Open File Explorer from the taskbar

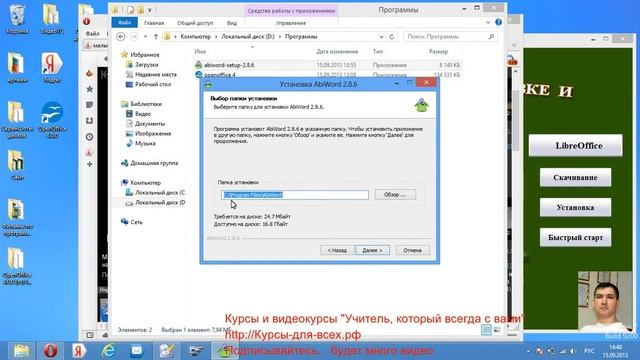tap(21, 351)
